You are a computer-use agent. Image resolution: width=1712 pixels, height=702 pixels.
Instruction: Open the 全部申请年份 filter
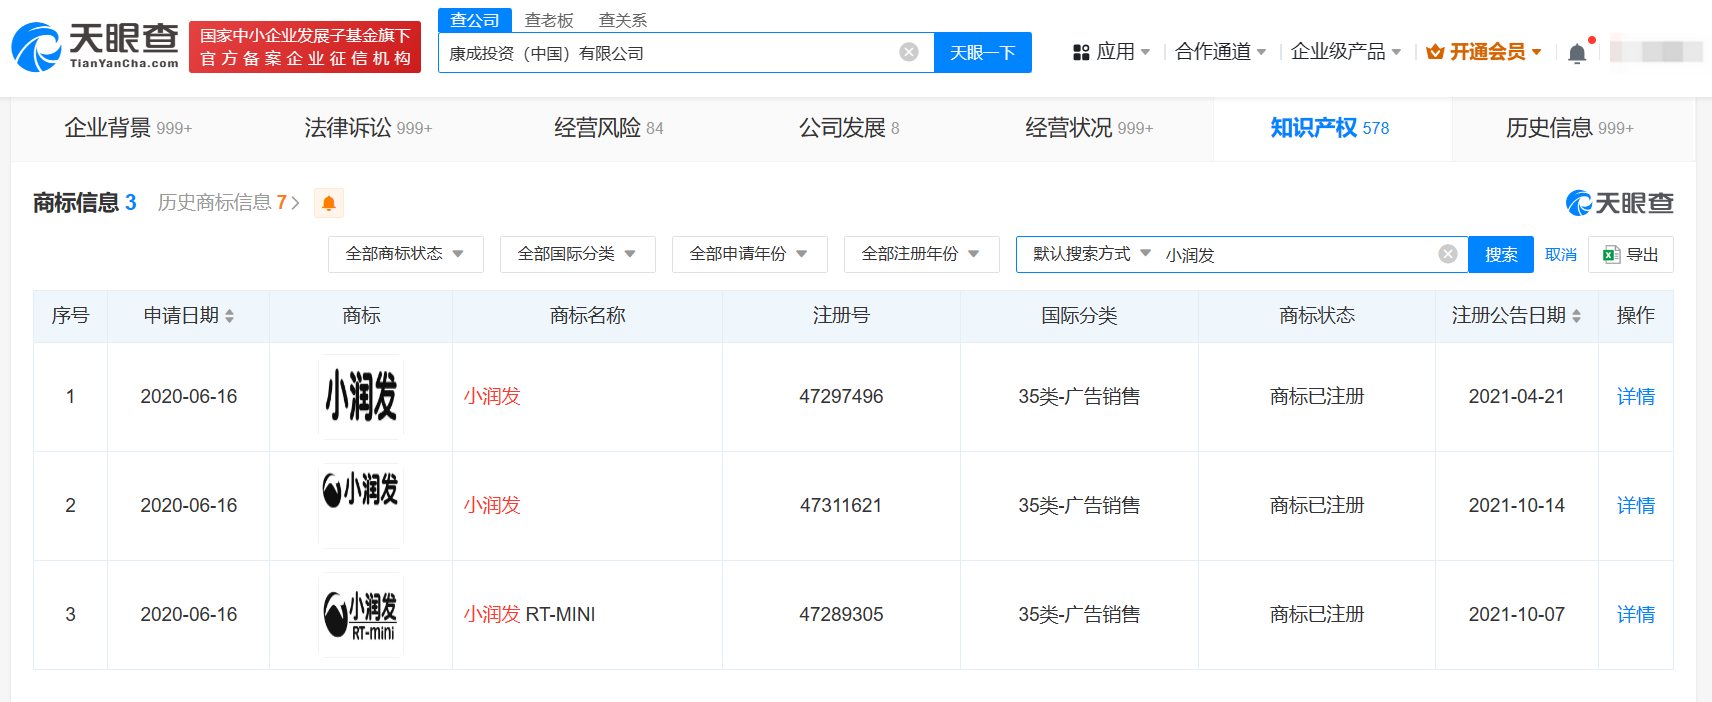(749, 254)
